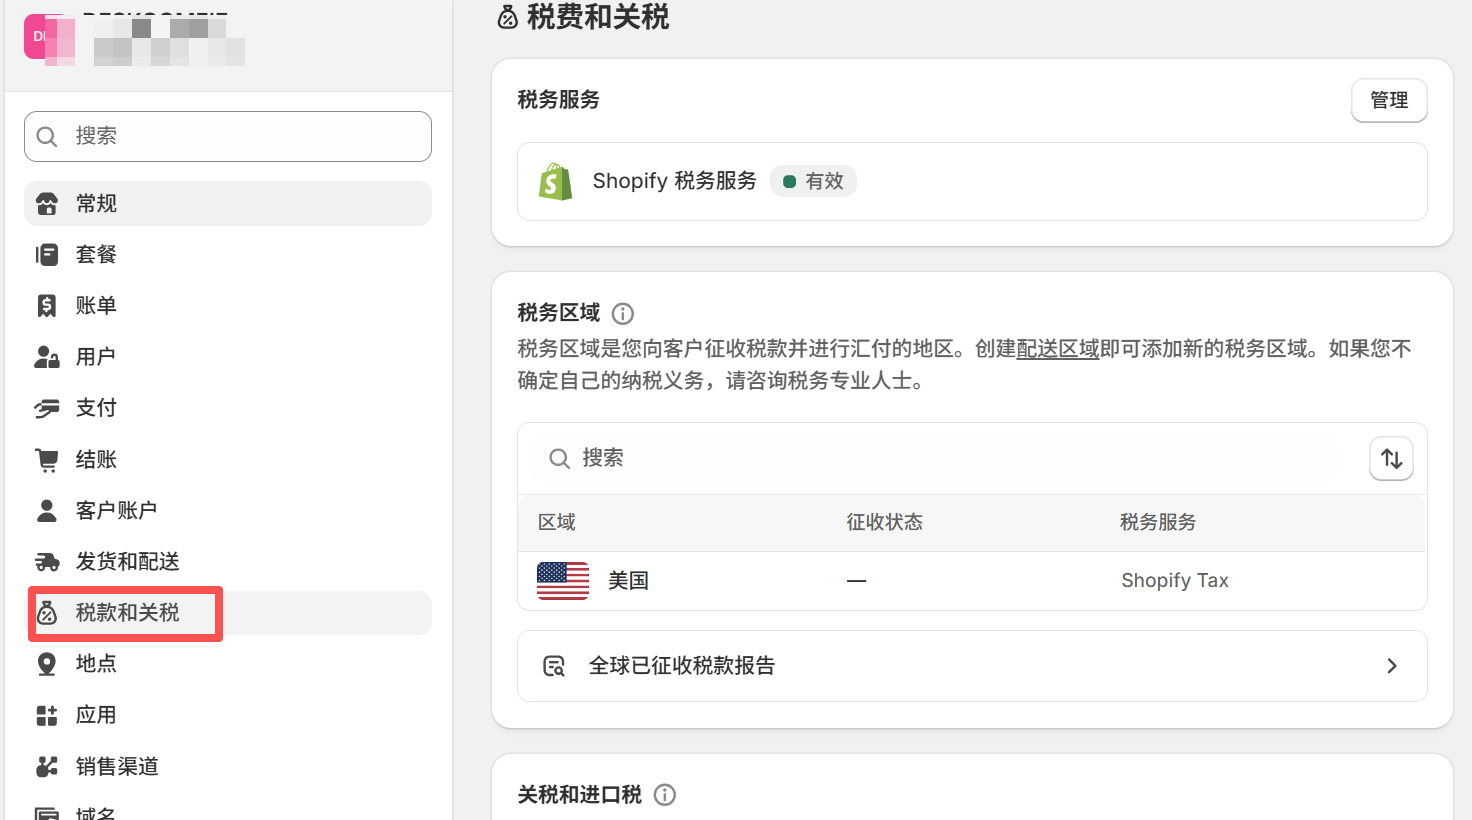
Task: Click the 应用 apps grid icon
Action: point(47,715)
